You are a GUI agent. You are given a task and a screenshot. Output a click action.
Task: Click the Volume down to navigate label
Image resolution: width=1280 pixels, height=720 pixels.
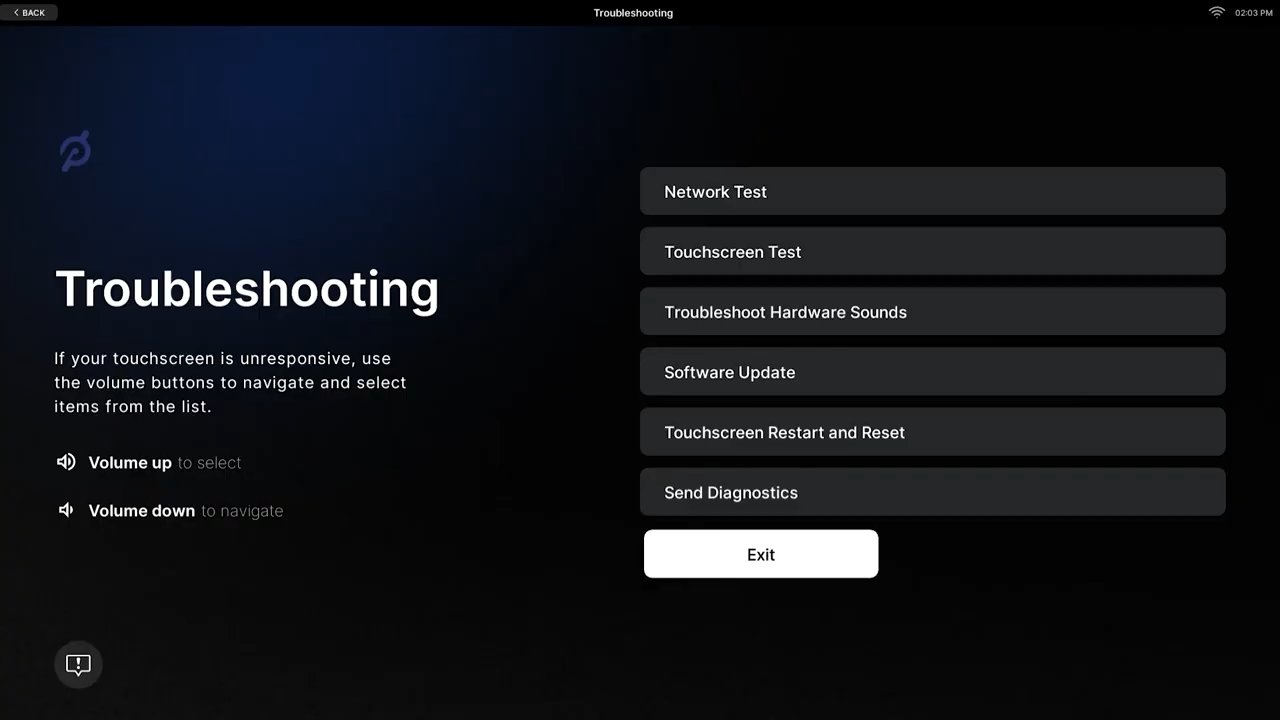(x=186, y=510)
